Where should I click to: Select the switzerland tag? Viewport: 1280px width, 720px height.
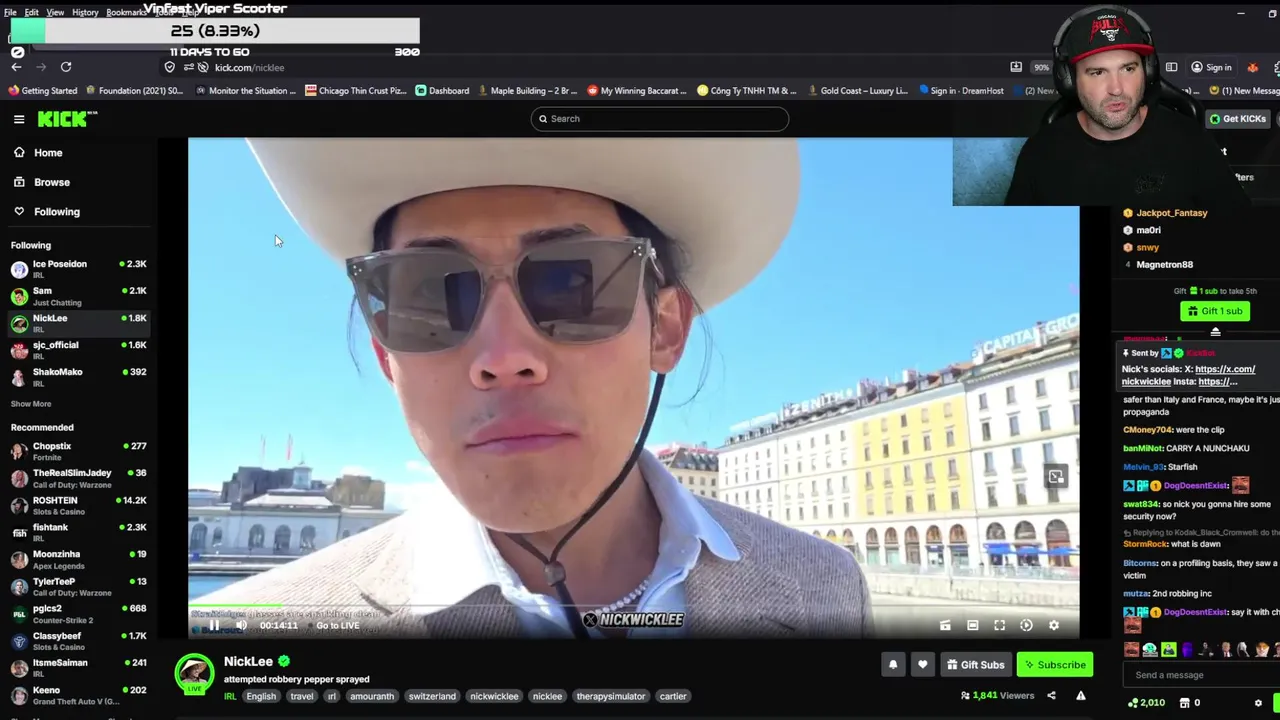[x=432, y=696]
